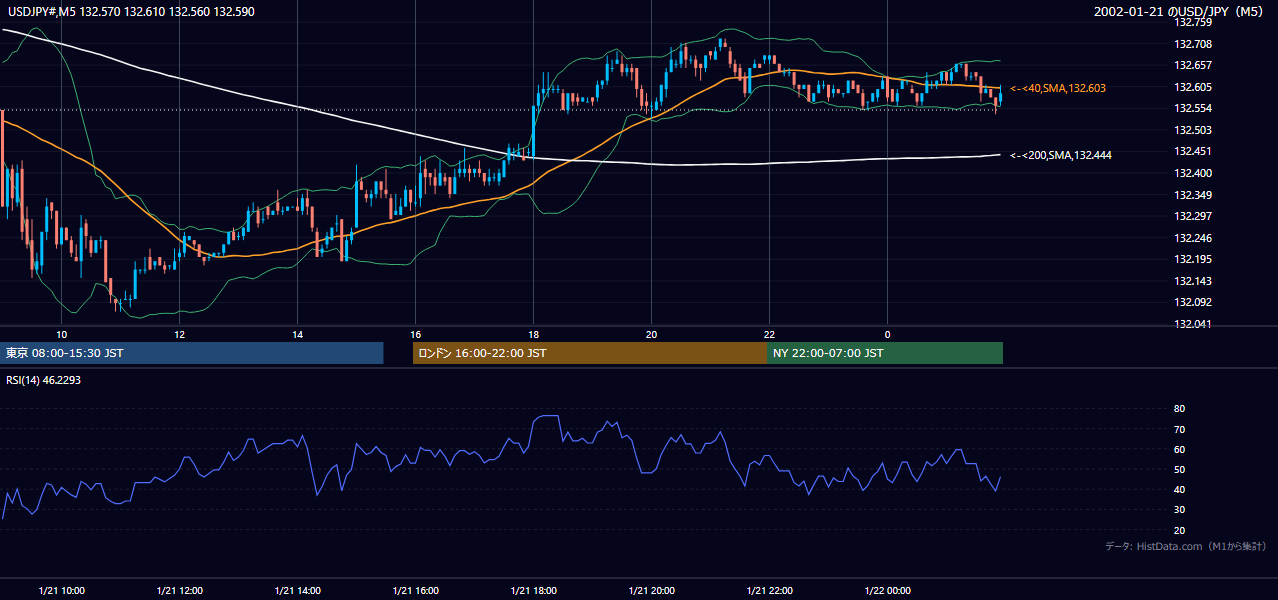The height and width of the screenshot is (600, 1278).
Task: Click RSI axis level 70
Action: [x=1180, y=429]
